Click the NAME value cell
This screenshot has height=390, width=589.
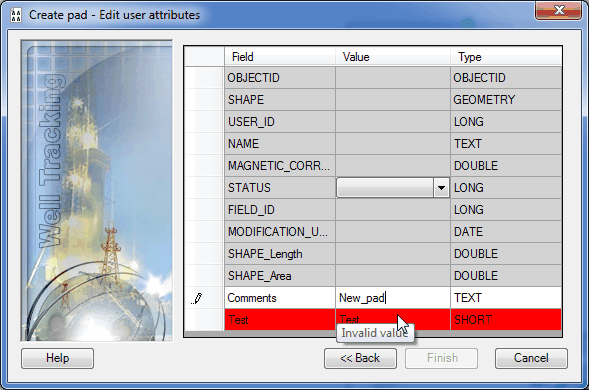point(393,144)
